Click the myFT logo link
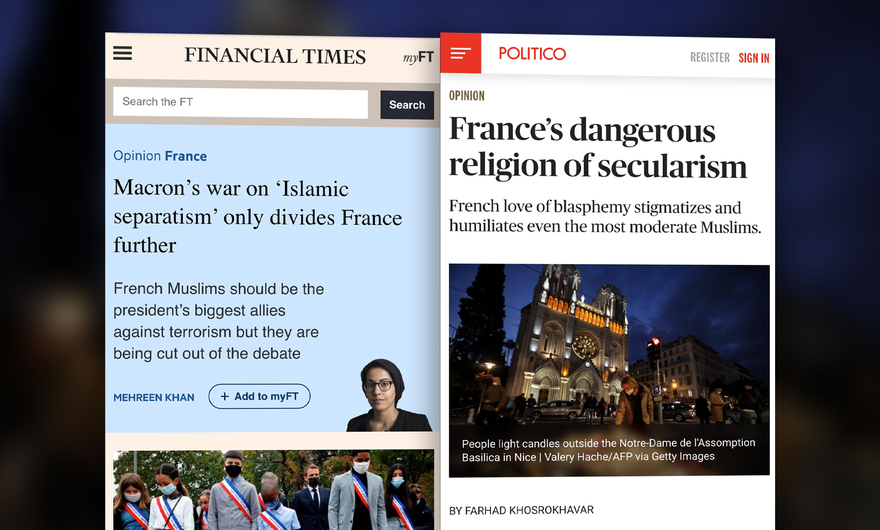The width and height of the screenshot is (880, 530). click(x=418, y=57)
